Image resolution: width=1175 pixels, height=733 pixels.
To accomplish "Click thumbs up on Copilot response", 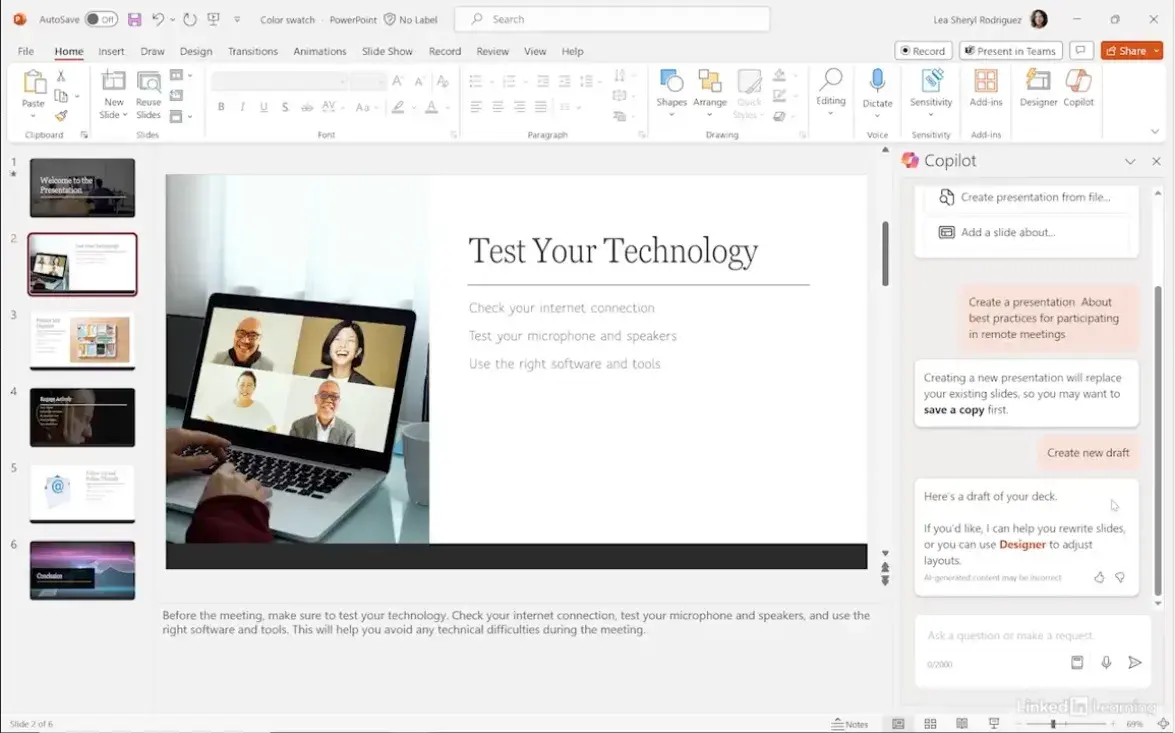I will pos(1099,577).
